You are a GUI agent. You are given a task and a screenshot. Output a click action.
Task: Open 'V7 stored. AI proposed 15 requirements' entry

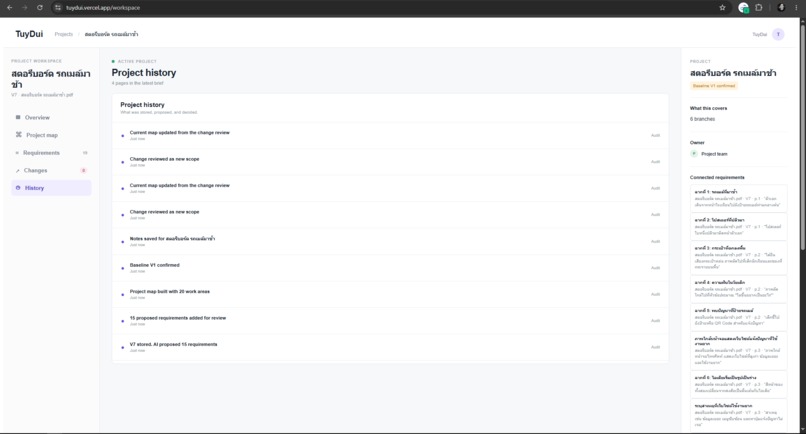pos(390,347)
